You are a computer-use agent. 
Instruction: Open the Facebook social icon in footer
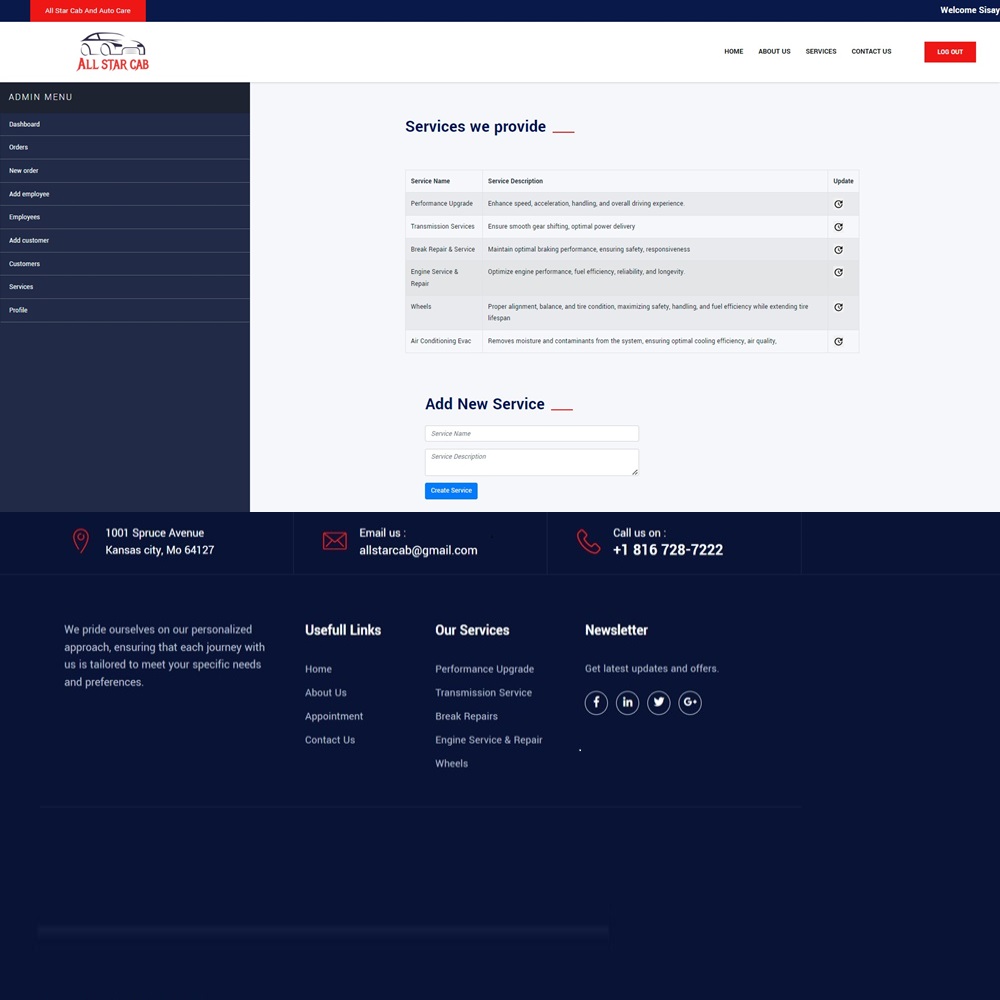(596, 703)
